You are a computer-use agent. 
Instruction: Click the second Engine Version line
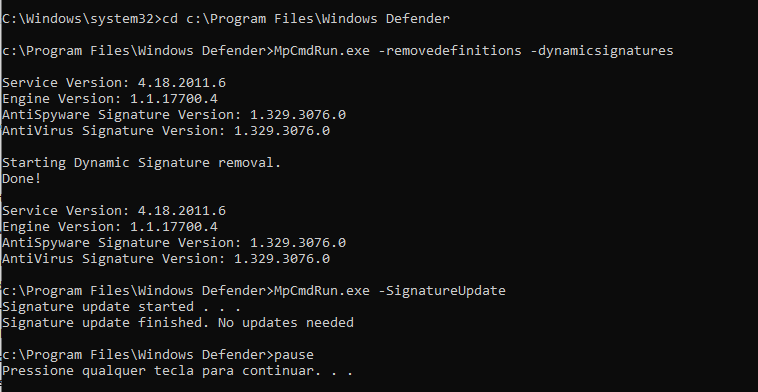click(x=110, y=227)
